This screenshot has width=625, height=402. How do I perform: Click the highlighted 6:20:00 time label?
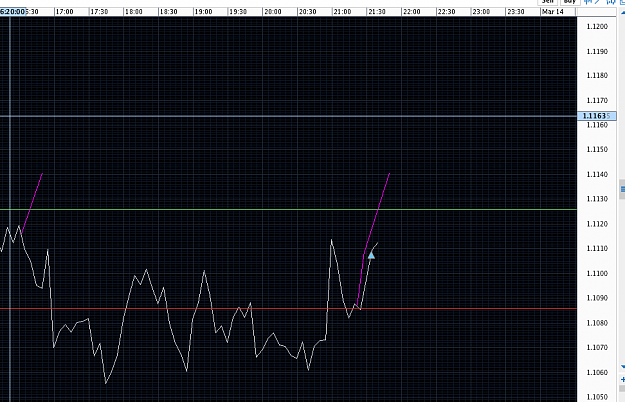(x=13, y=12)
